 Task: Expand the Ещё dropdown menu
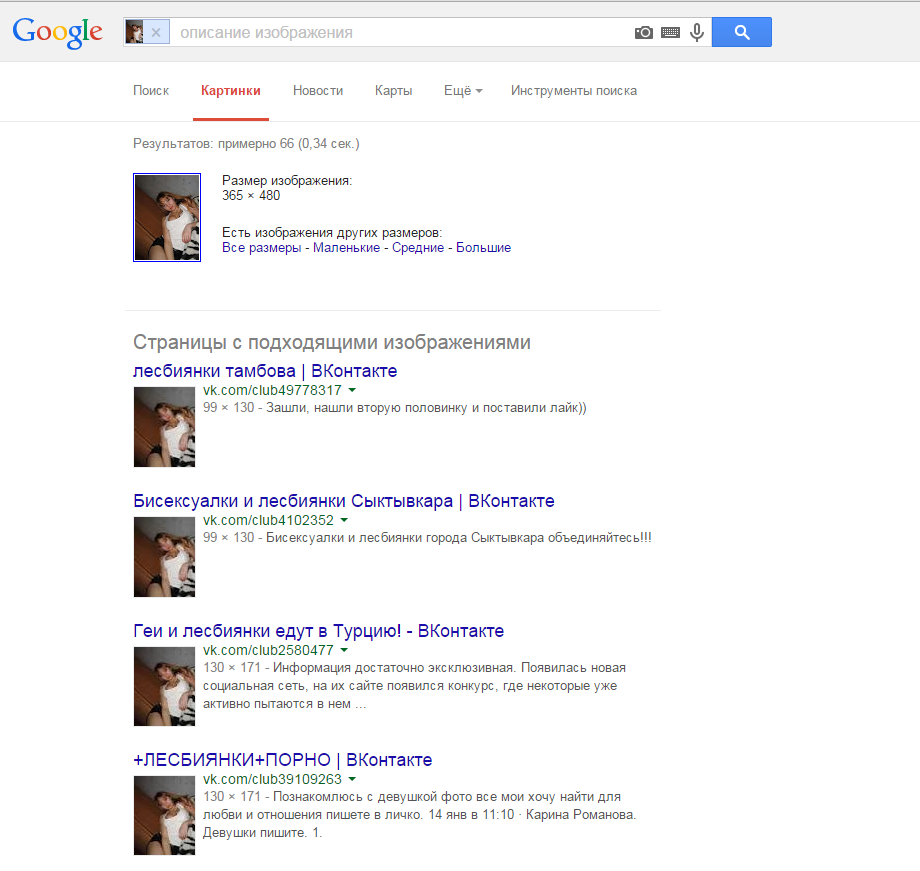(x=463, y=90)
